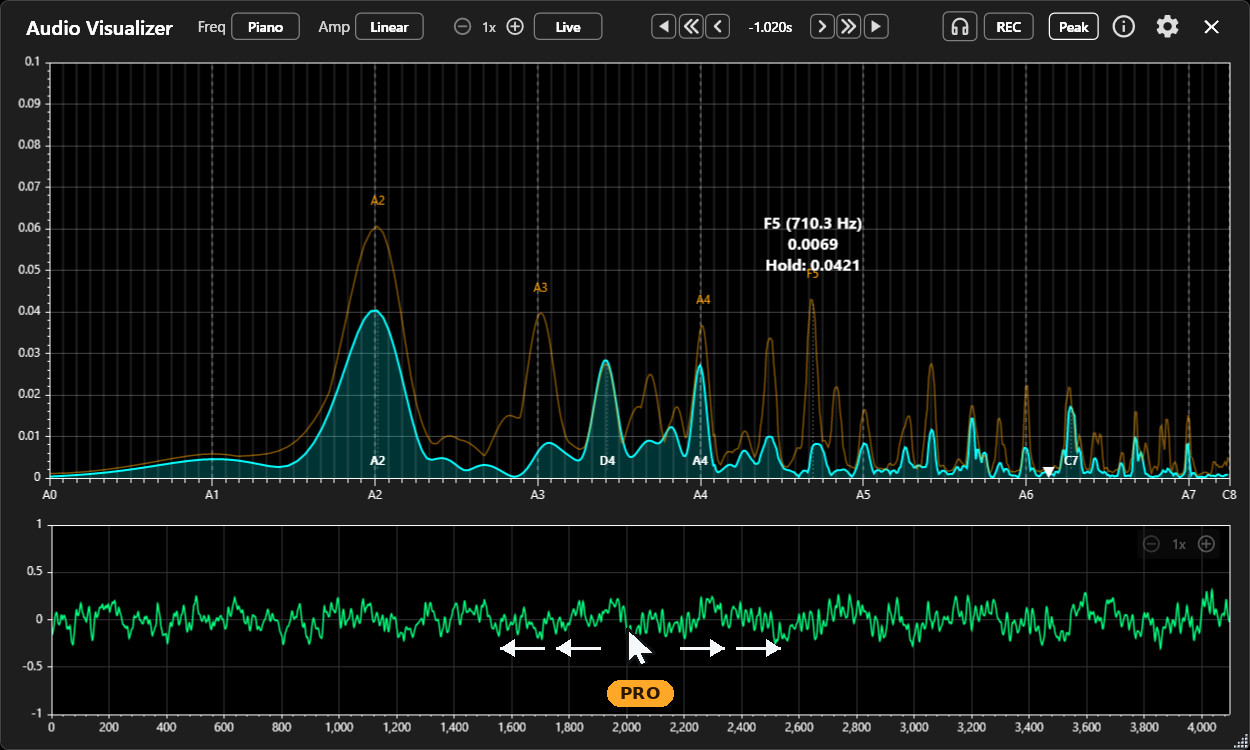This screenshot has width=1250, height=750.
Task: Zoom out waveform with lower minus icon
Action: [1151, 544]
